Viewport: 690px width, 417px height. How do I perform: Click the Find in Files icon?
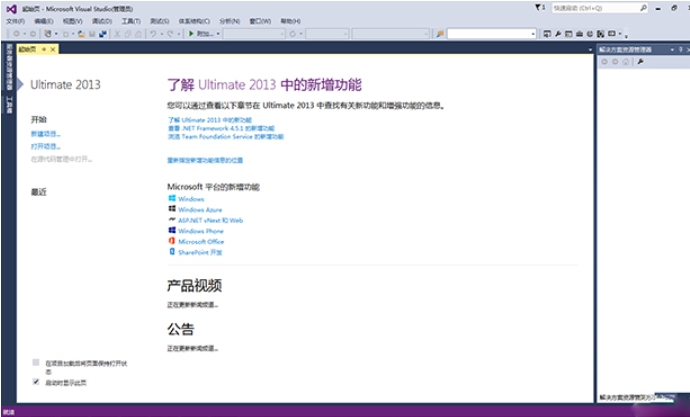tap(440, 34)
